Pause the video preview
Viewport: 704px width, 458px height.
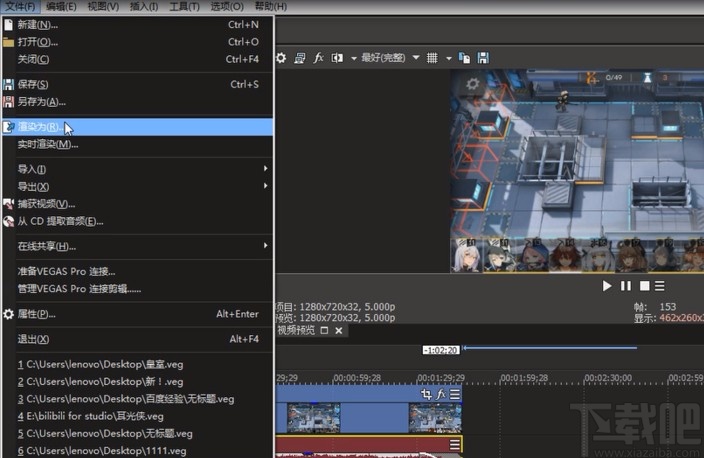(625, 286)
